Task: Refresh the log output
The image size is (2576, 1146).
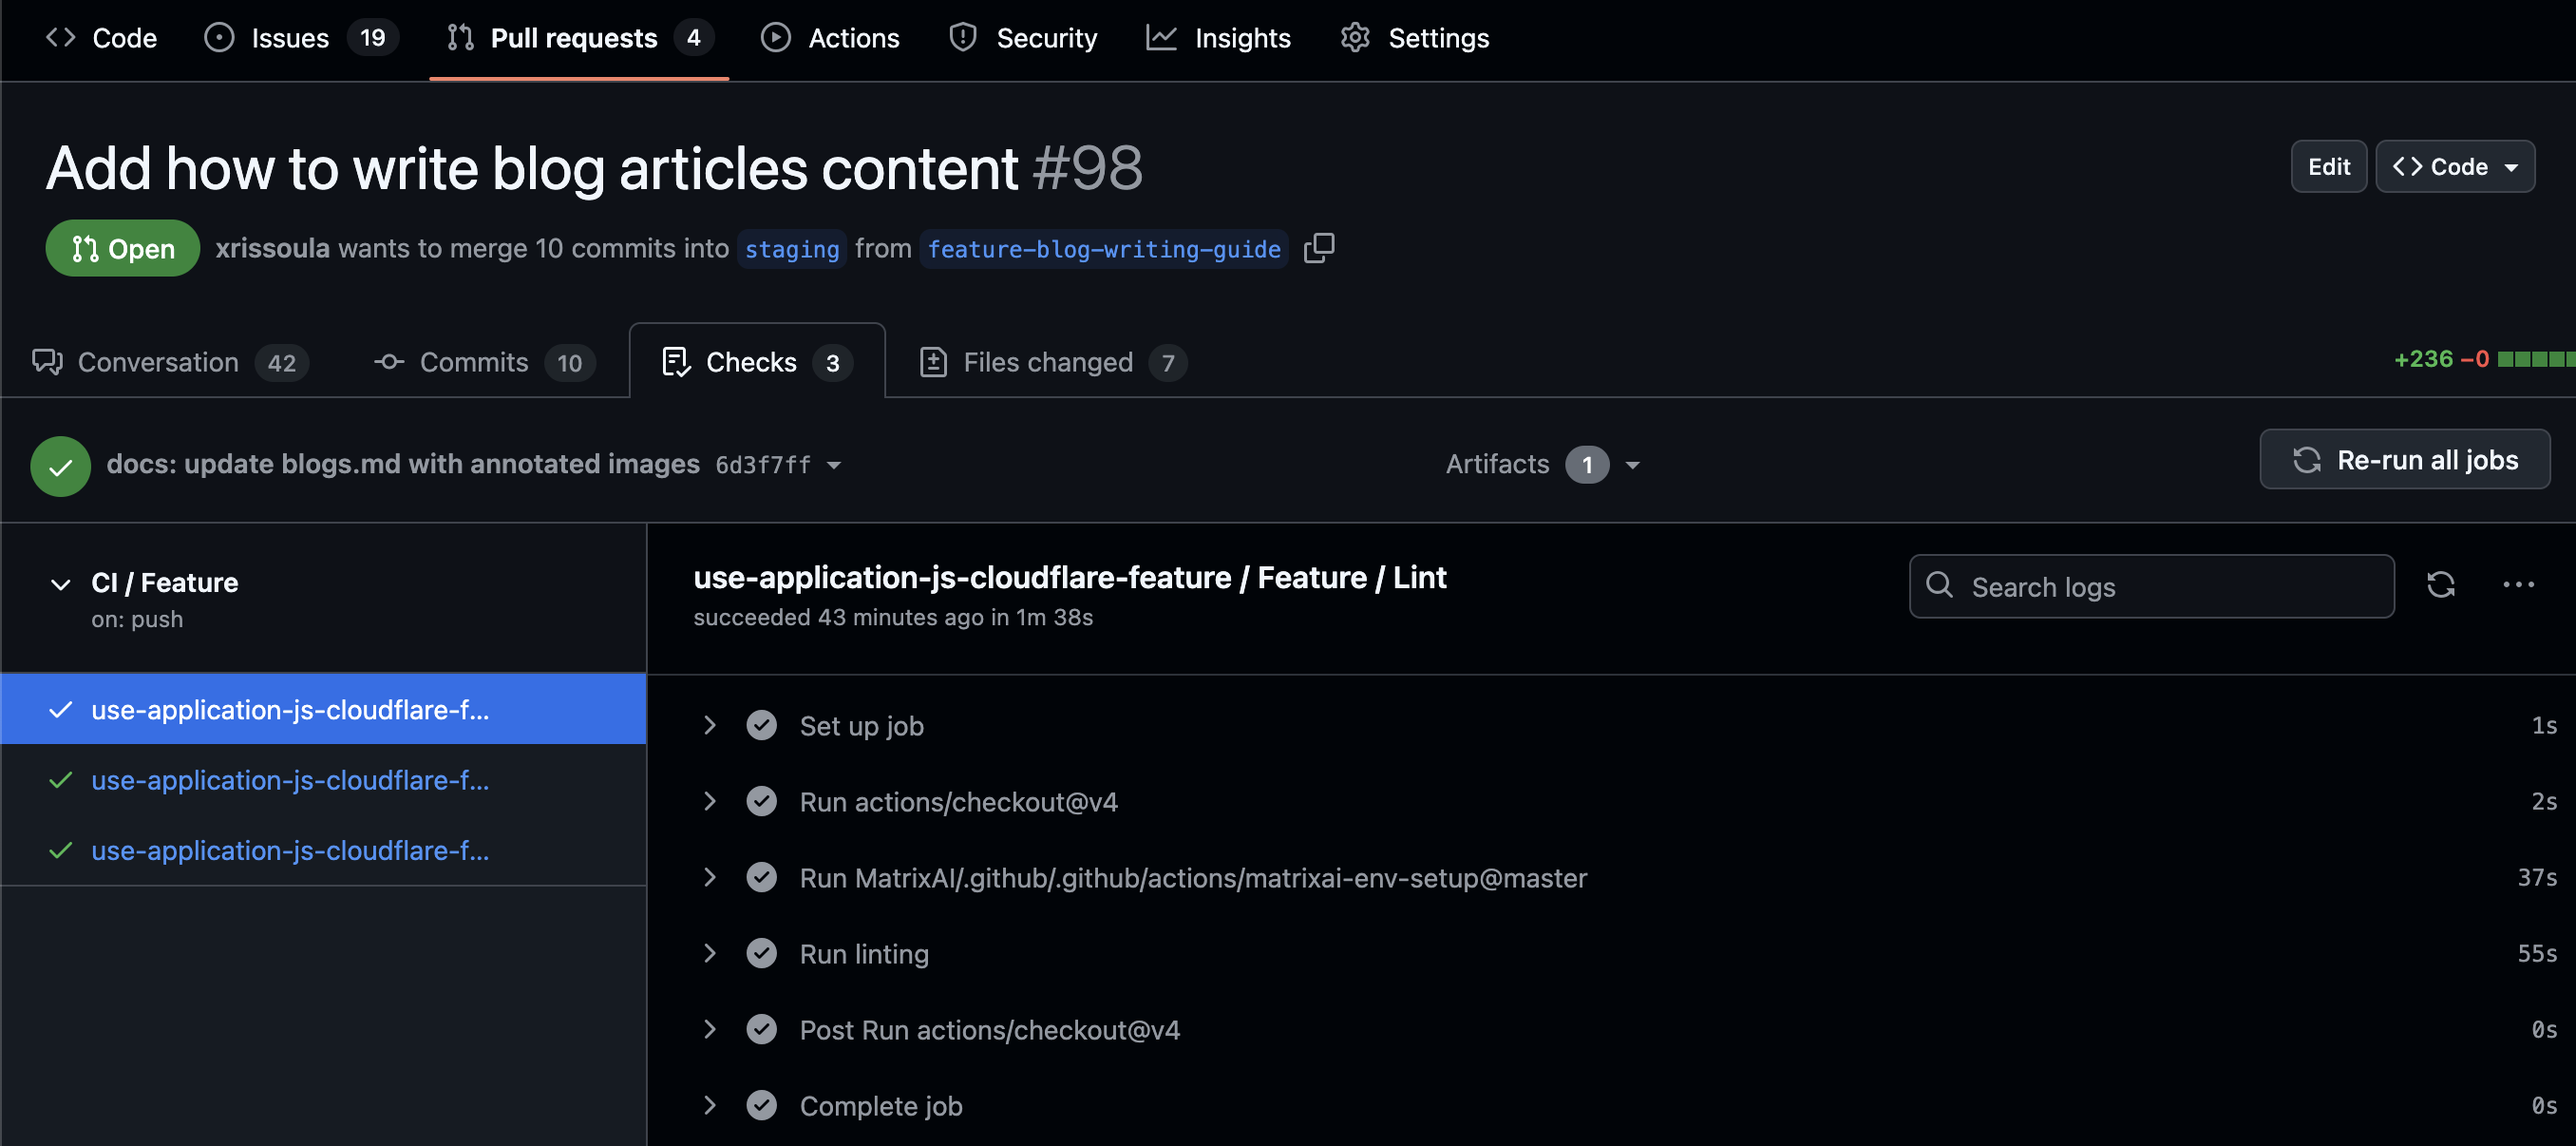Action: [x=2441, y=585]
